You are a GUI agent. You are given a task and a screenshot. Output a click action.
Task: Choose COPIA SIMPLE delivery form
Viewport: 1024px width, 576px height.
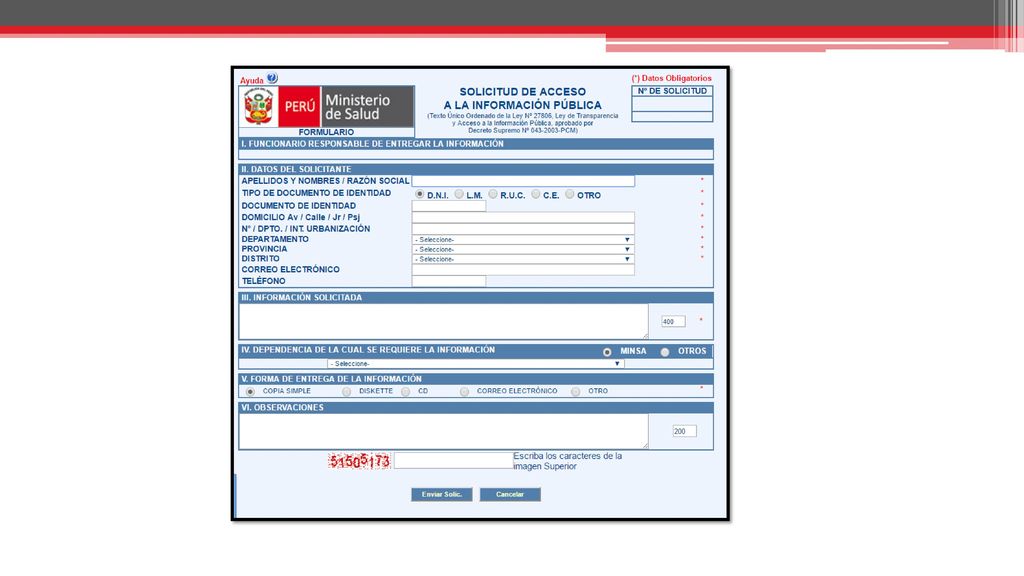(250, 392)
